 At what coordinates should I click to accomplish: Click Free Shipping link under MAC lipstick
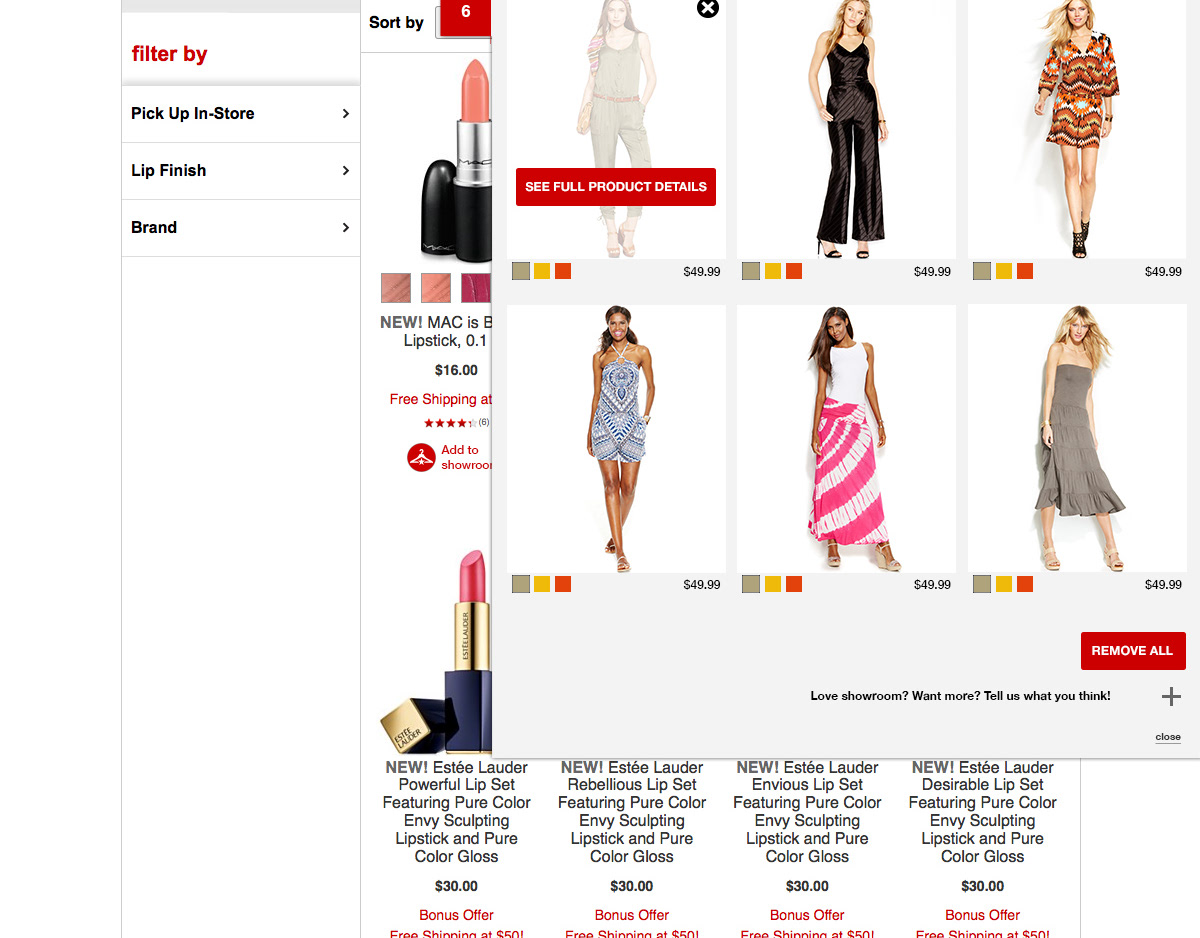pyautogui.click(x=441, y=399)
